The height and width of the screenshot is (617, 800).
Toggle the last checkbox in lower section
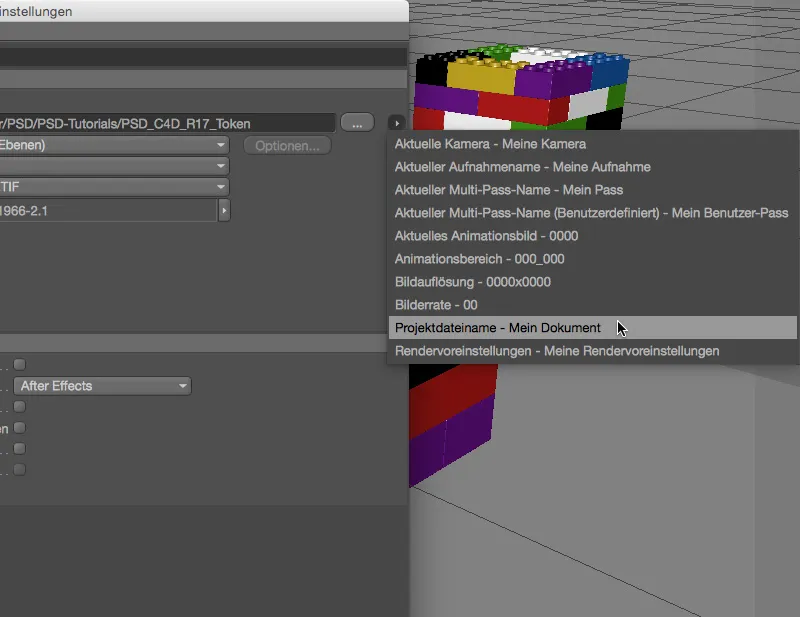tap(19, 470)
